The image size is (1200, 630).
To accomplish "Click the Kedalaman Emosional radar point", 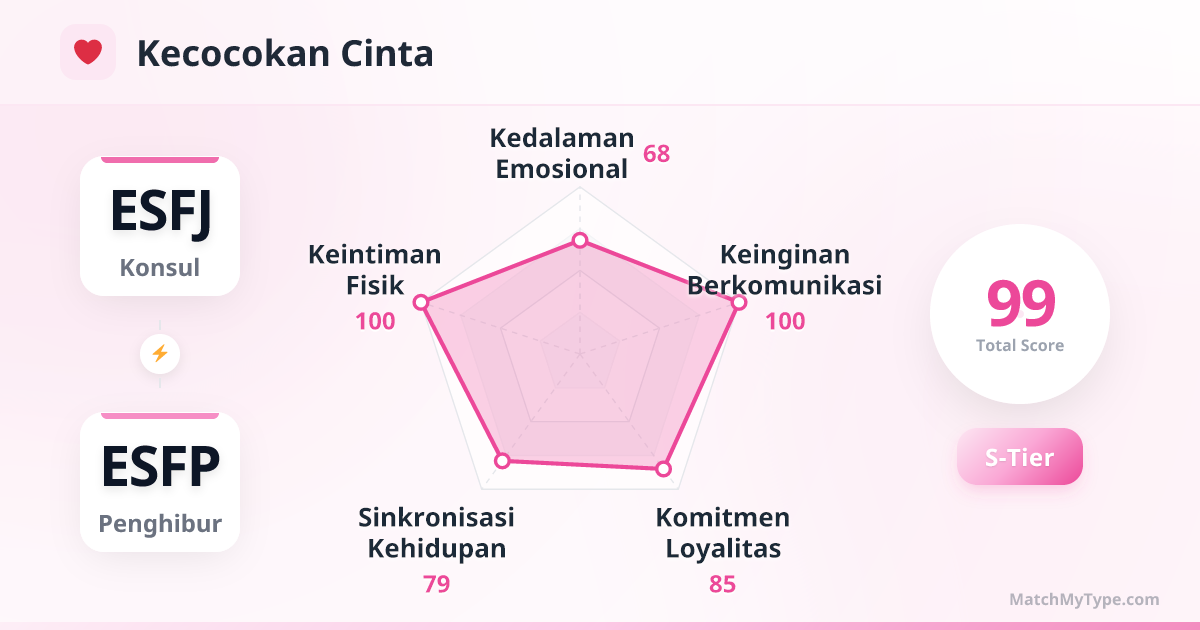I will [x=579, y=241].
